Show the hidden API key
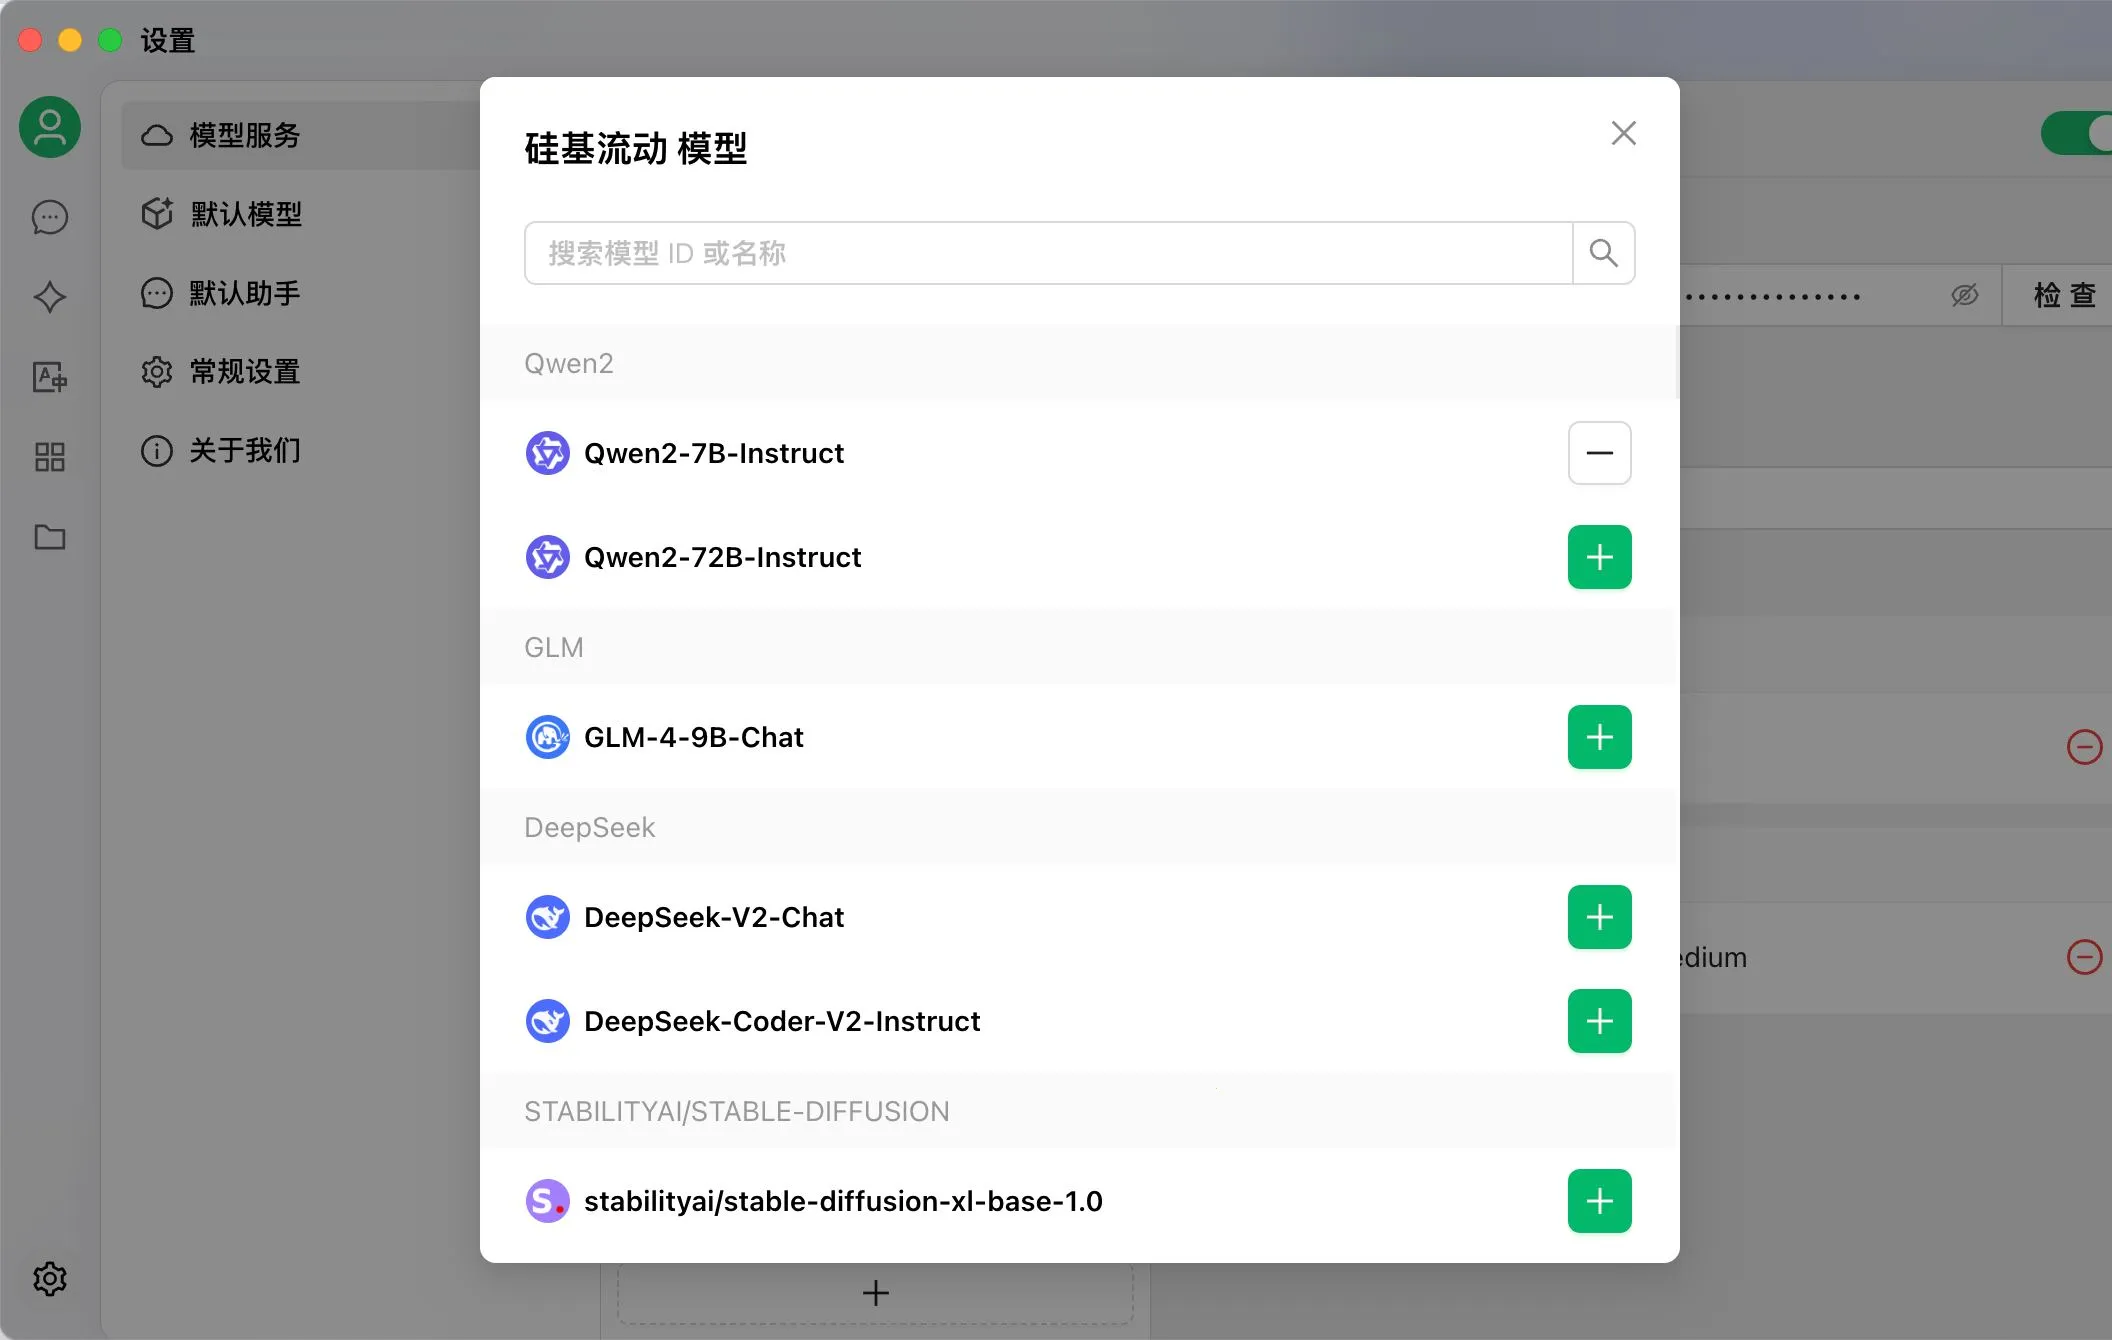The image size is (2112, 1340). tap(1963, 294)
